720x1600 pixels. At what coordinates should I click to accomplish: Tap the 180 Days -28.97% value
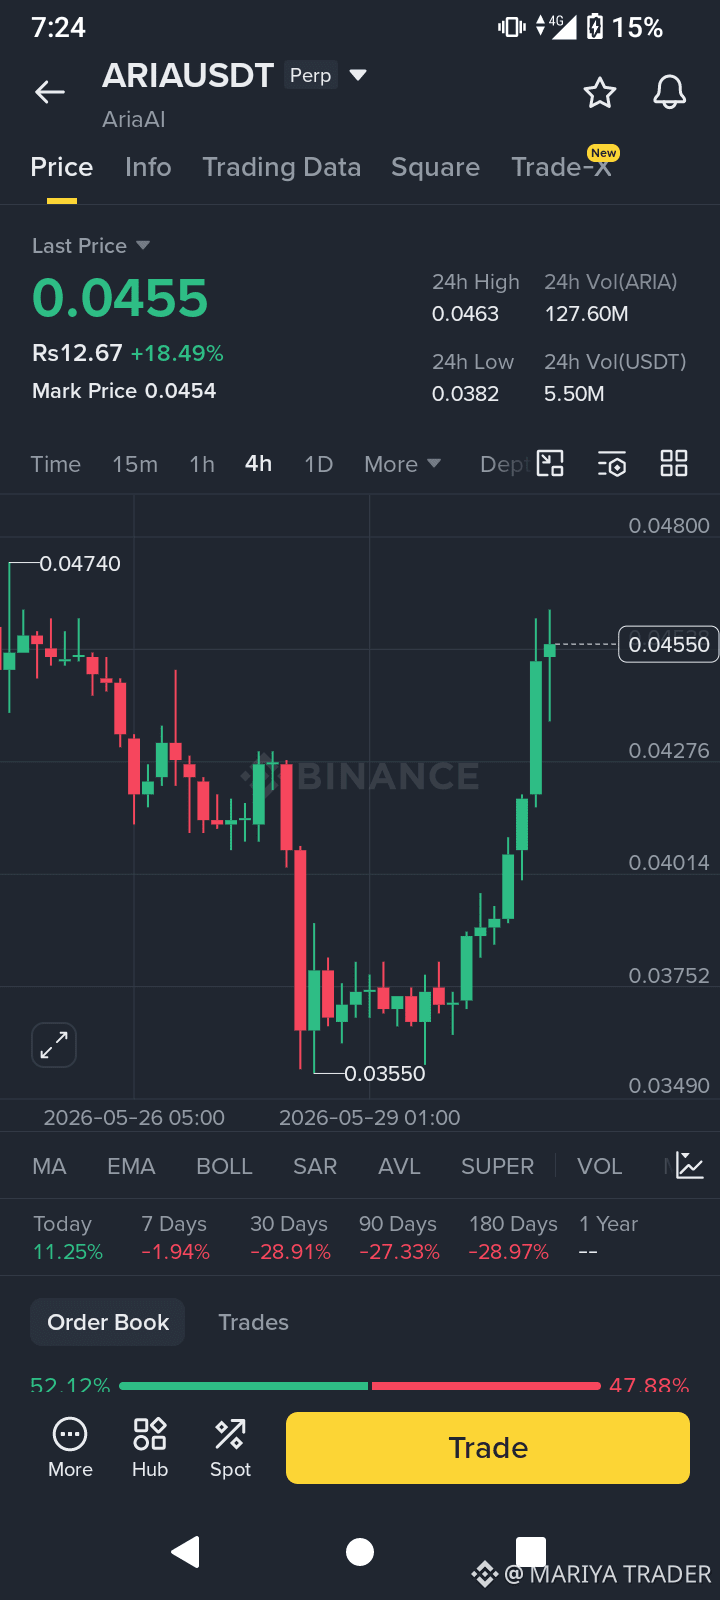pos(509,1252)
